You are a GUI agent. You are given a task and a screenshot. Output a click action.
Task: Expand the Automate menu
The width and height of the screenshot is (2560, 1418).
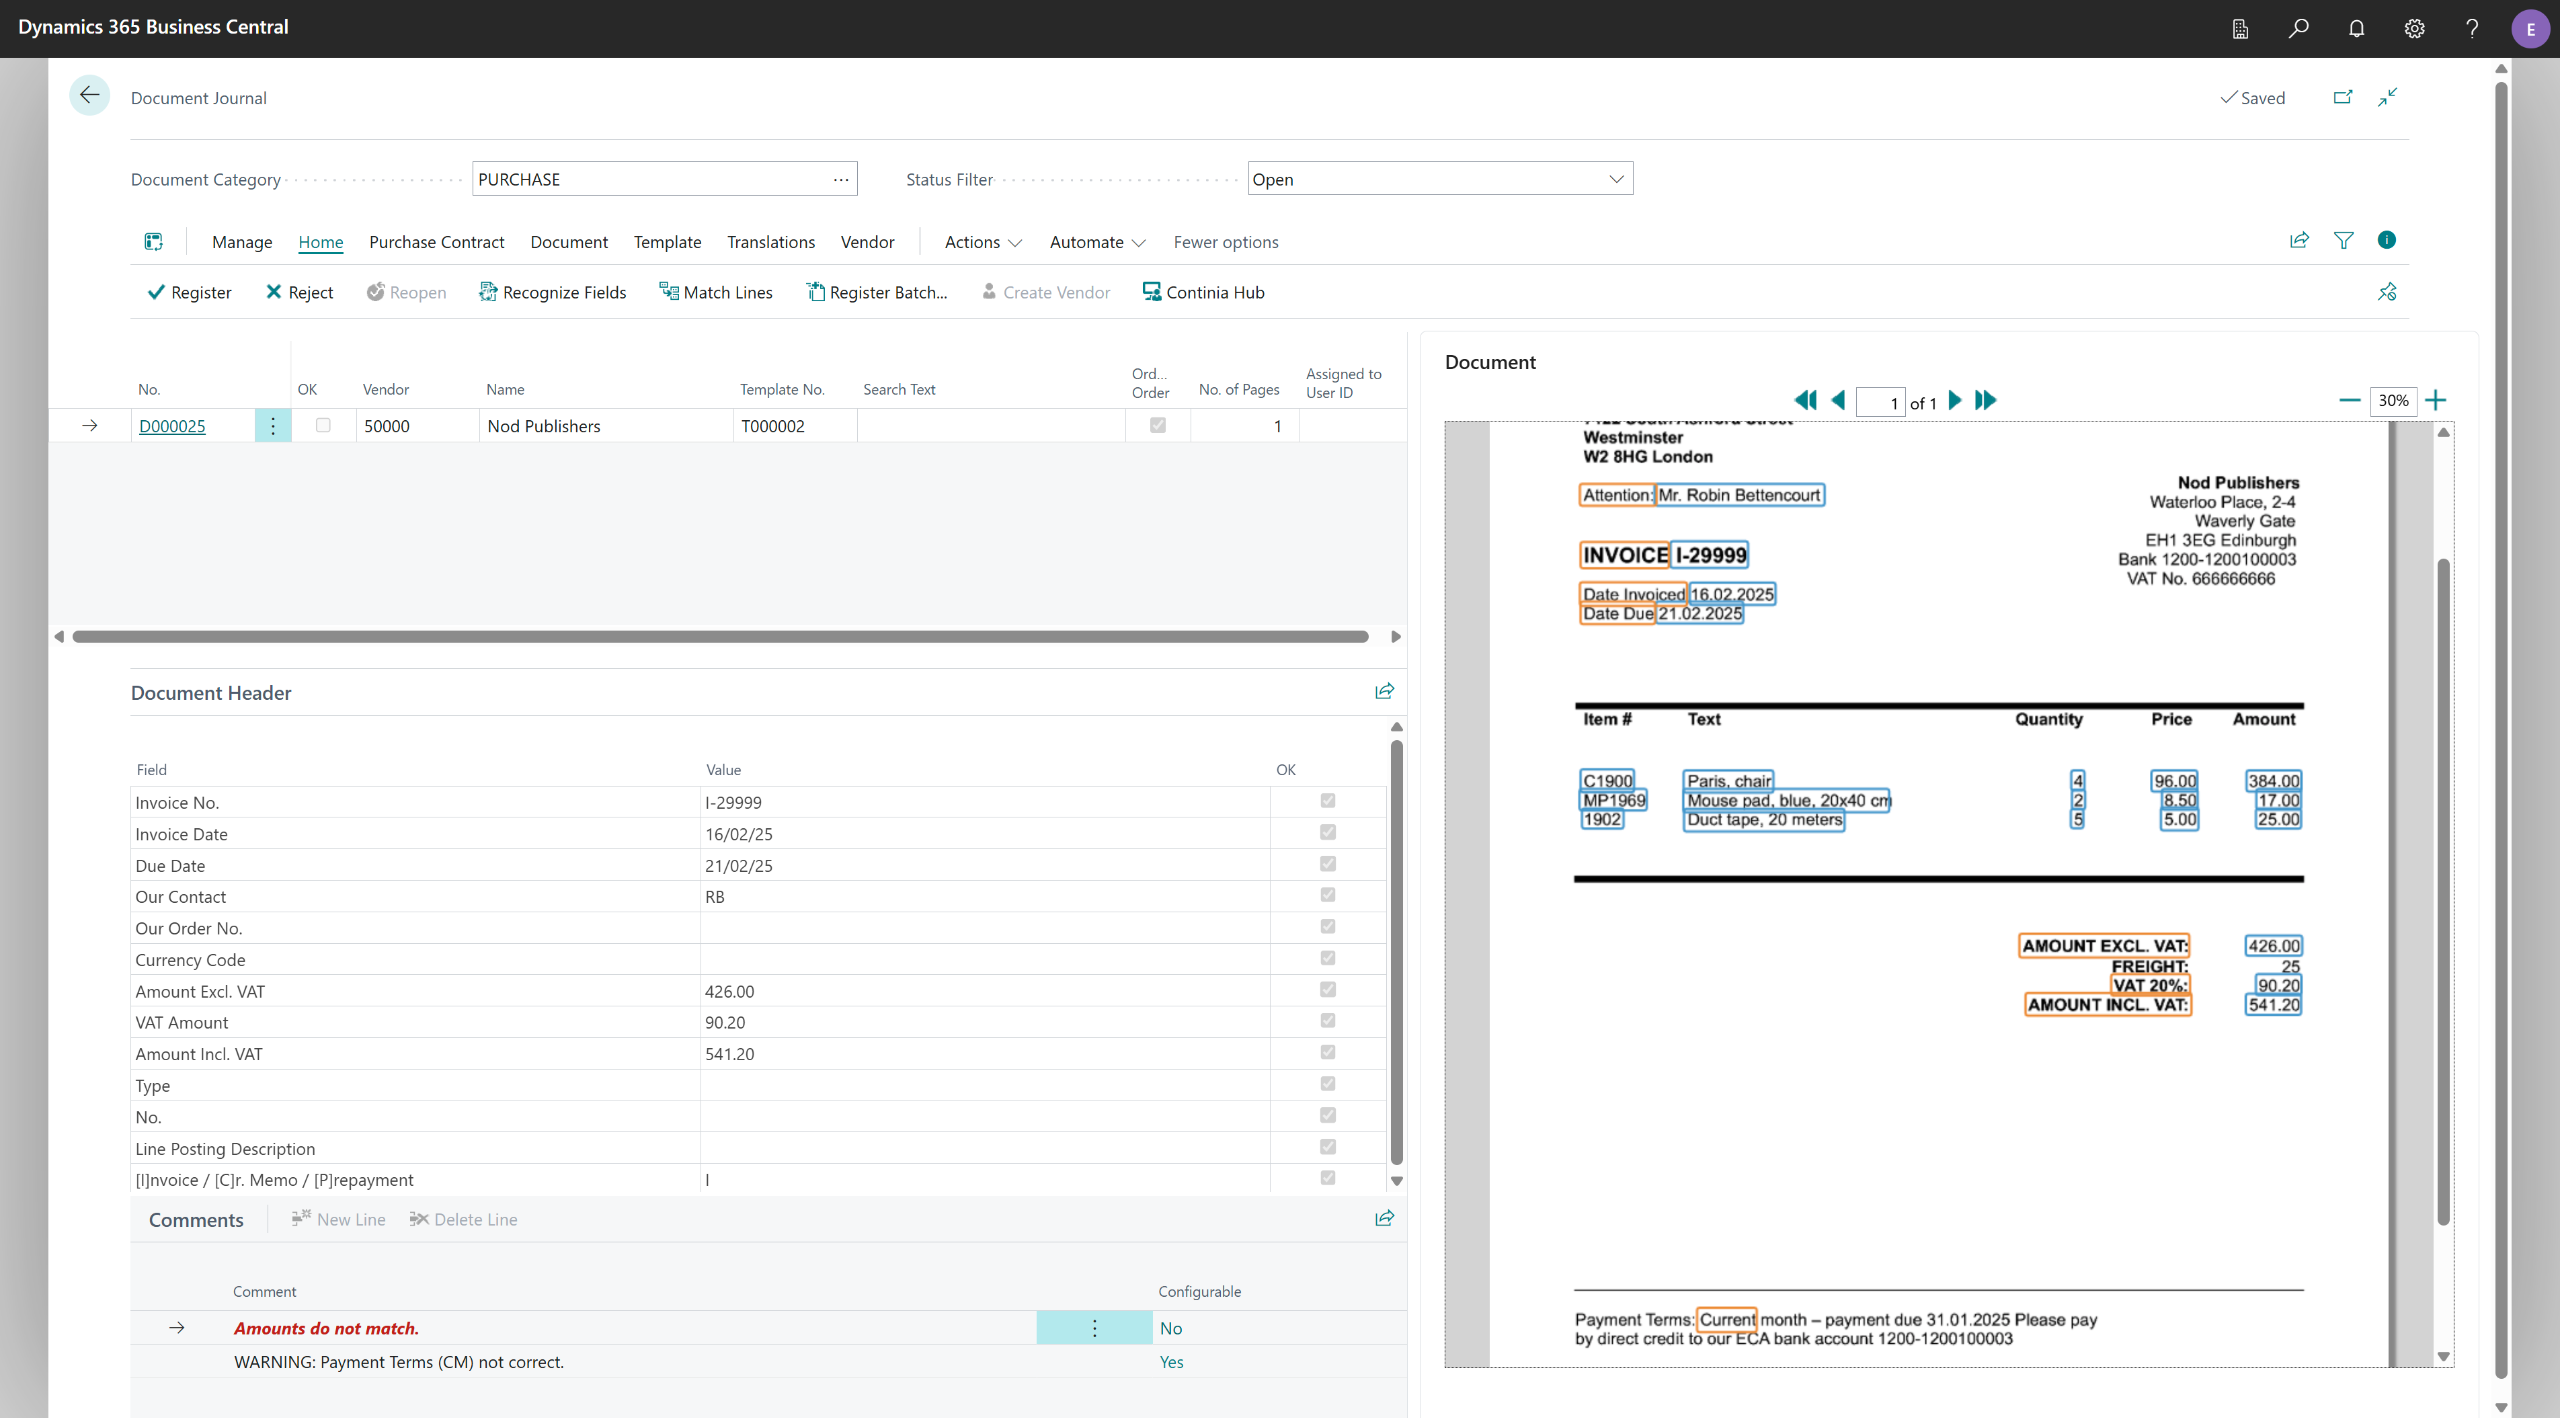click(x=1097, y=242)
